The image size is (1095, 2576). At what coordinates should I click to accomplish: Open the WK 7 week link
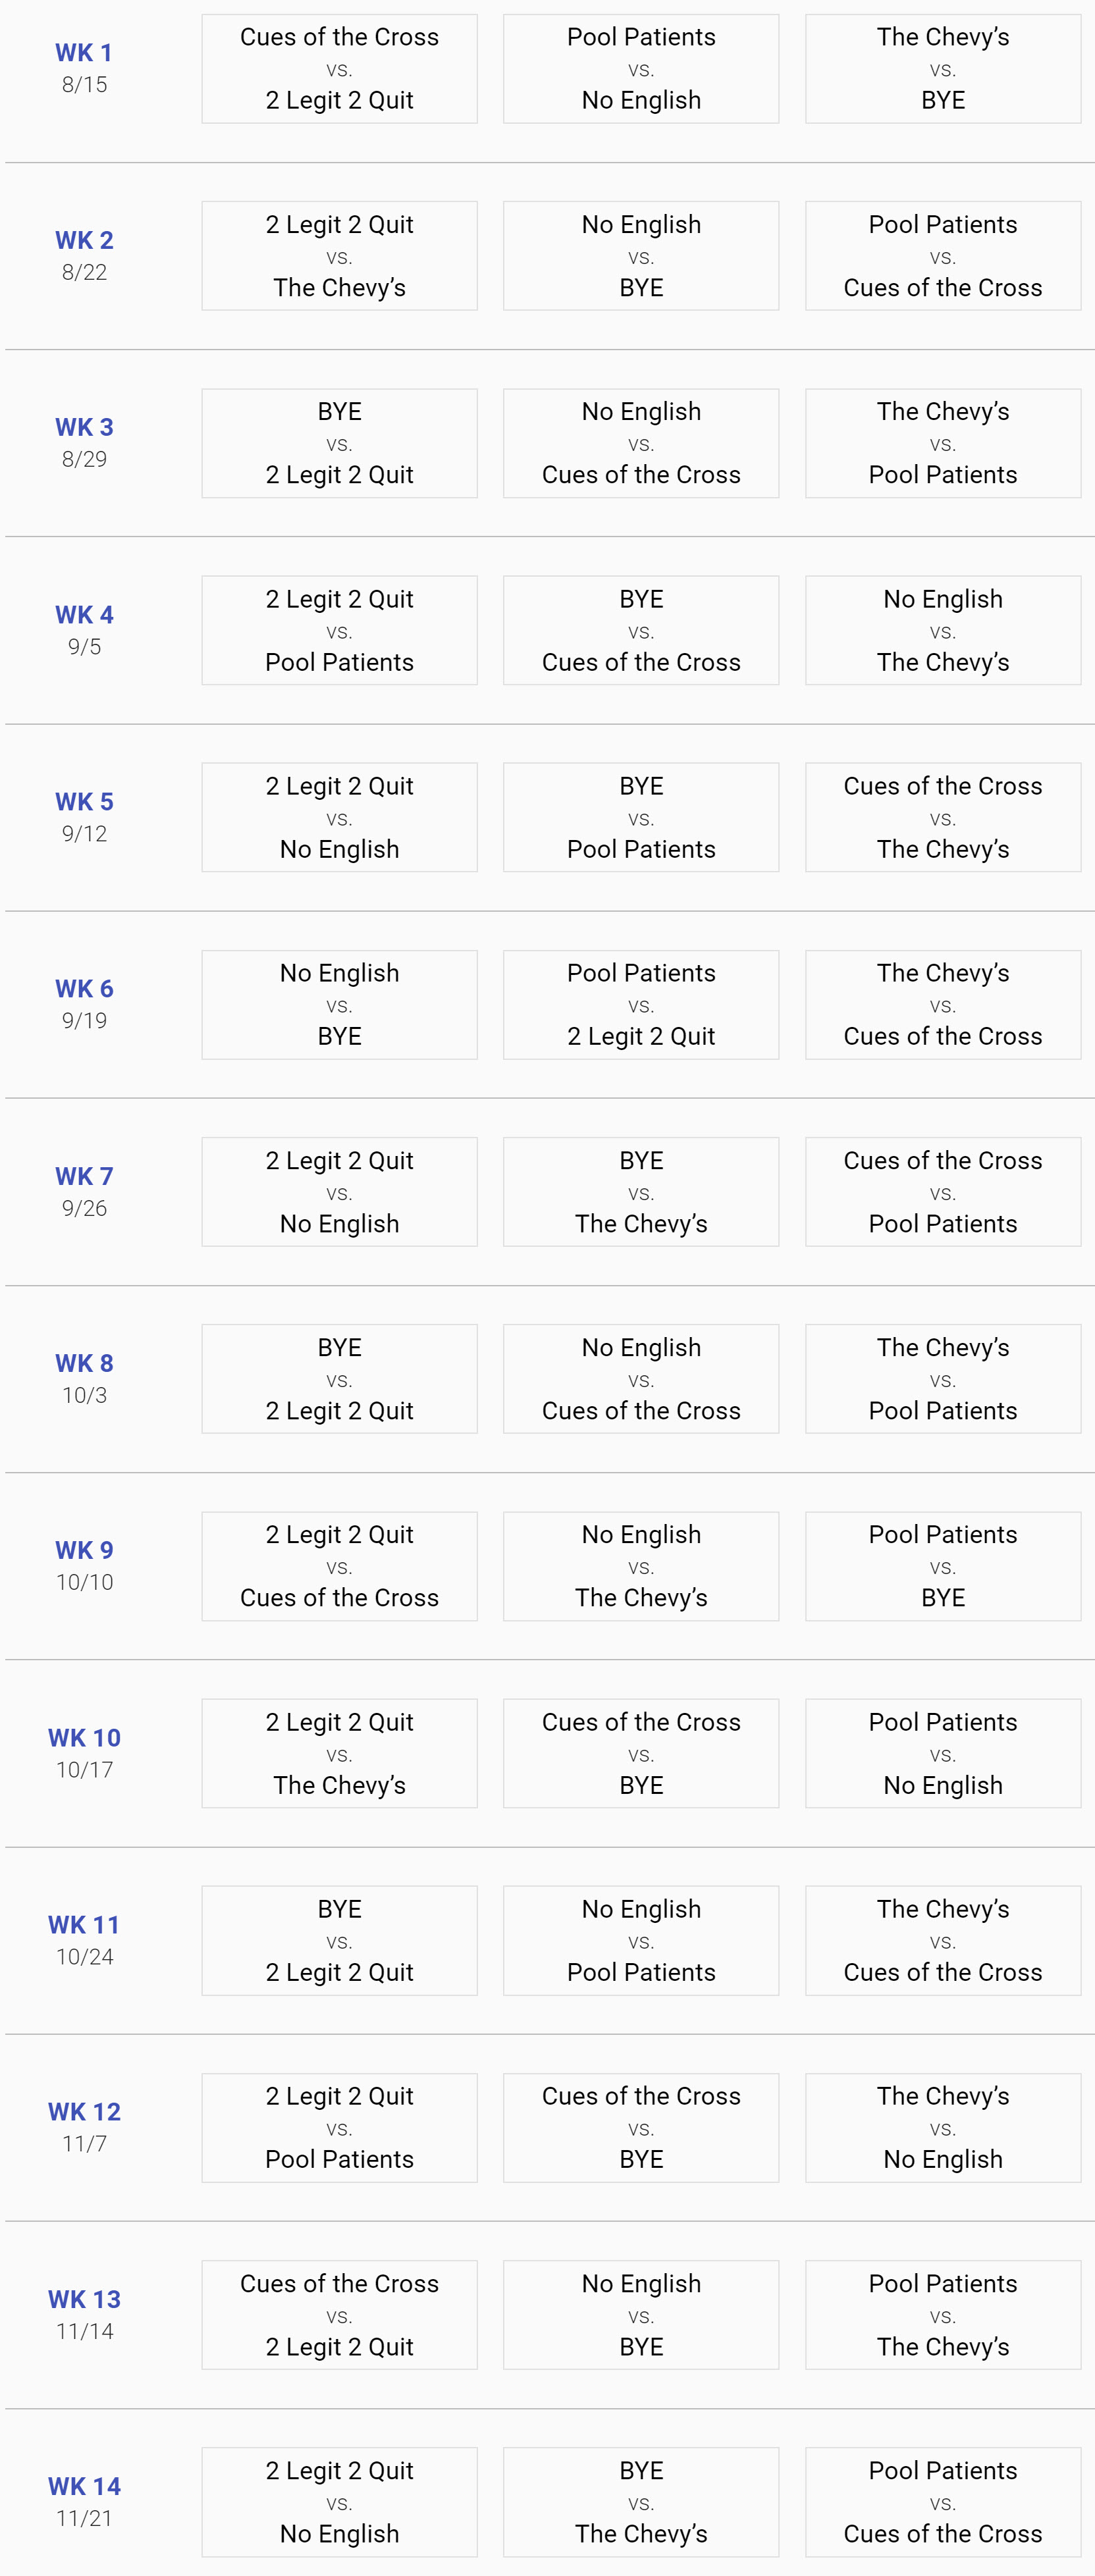[x=84, y=1176]
